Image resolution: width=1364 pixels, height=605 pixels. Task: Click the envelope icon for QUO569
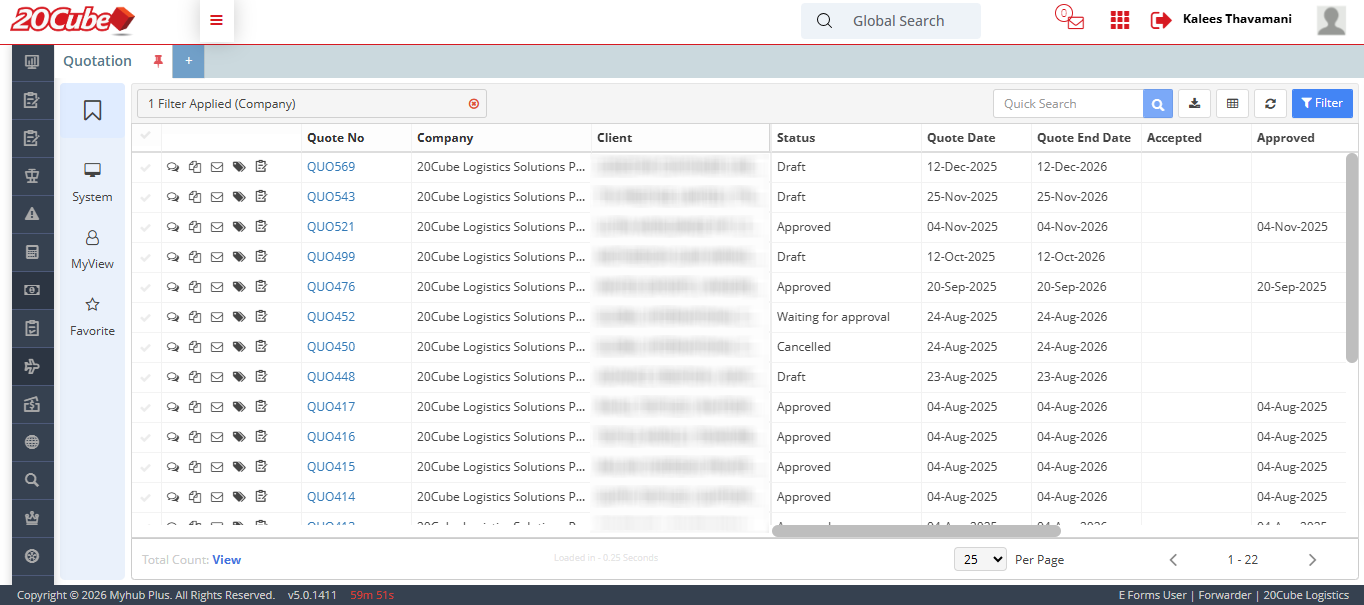(216, 167)
